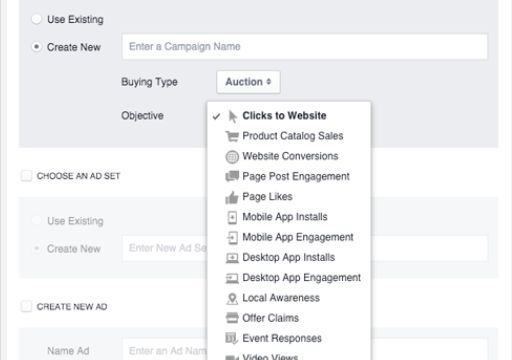Click the thumbs-up icon for Page Likes

[232, 197]
